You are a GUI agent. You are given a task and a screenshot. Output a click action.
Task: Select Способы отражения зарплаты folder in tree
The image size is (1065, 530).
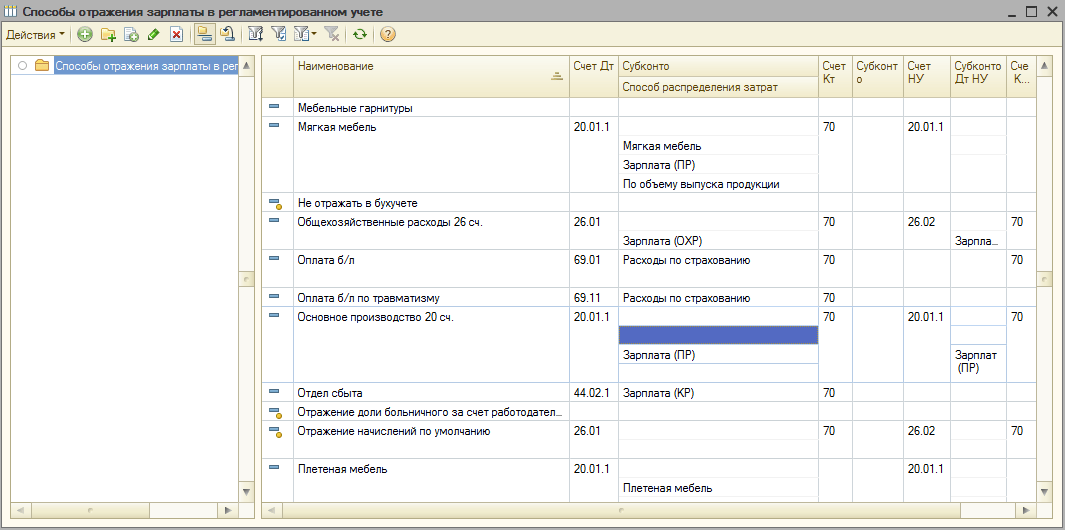tap(145, 66)
